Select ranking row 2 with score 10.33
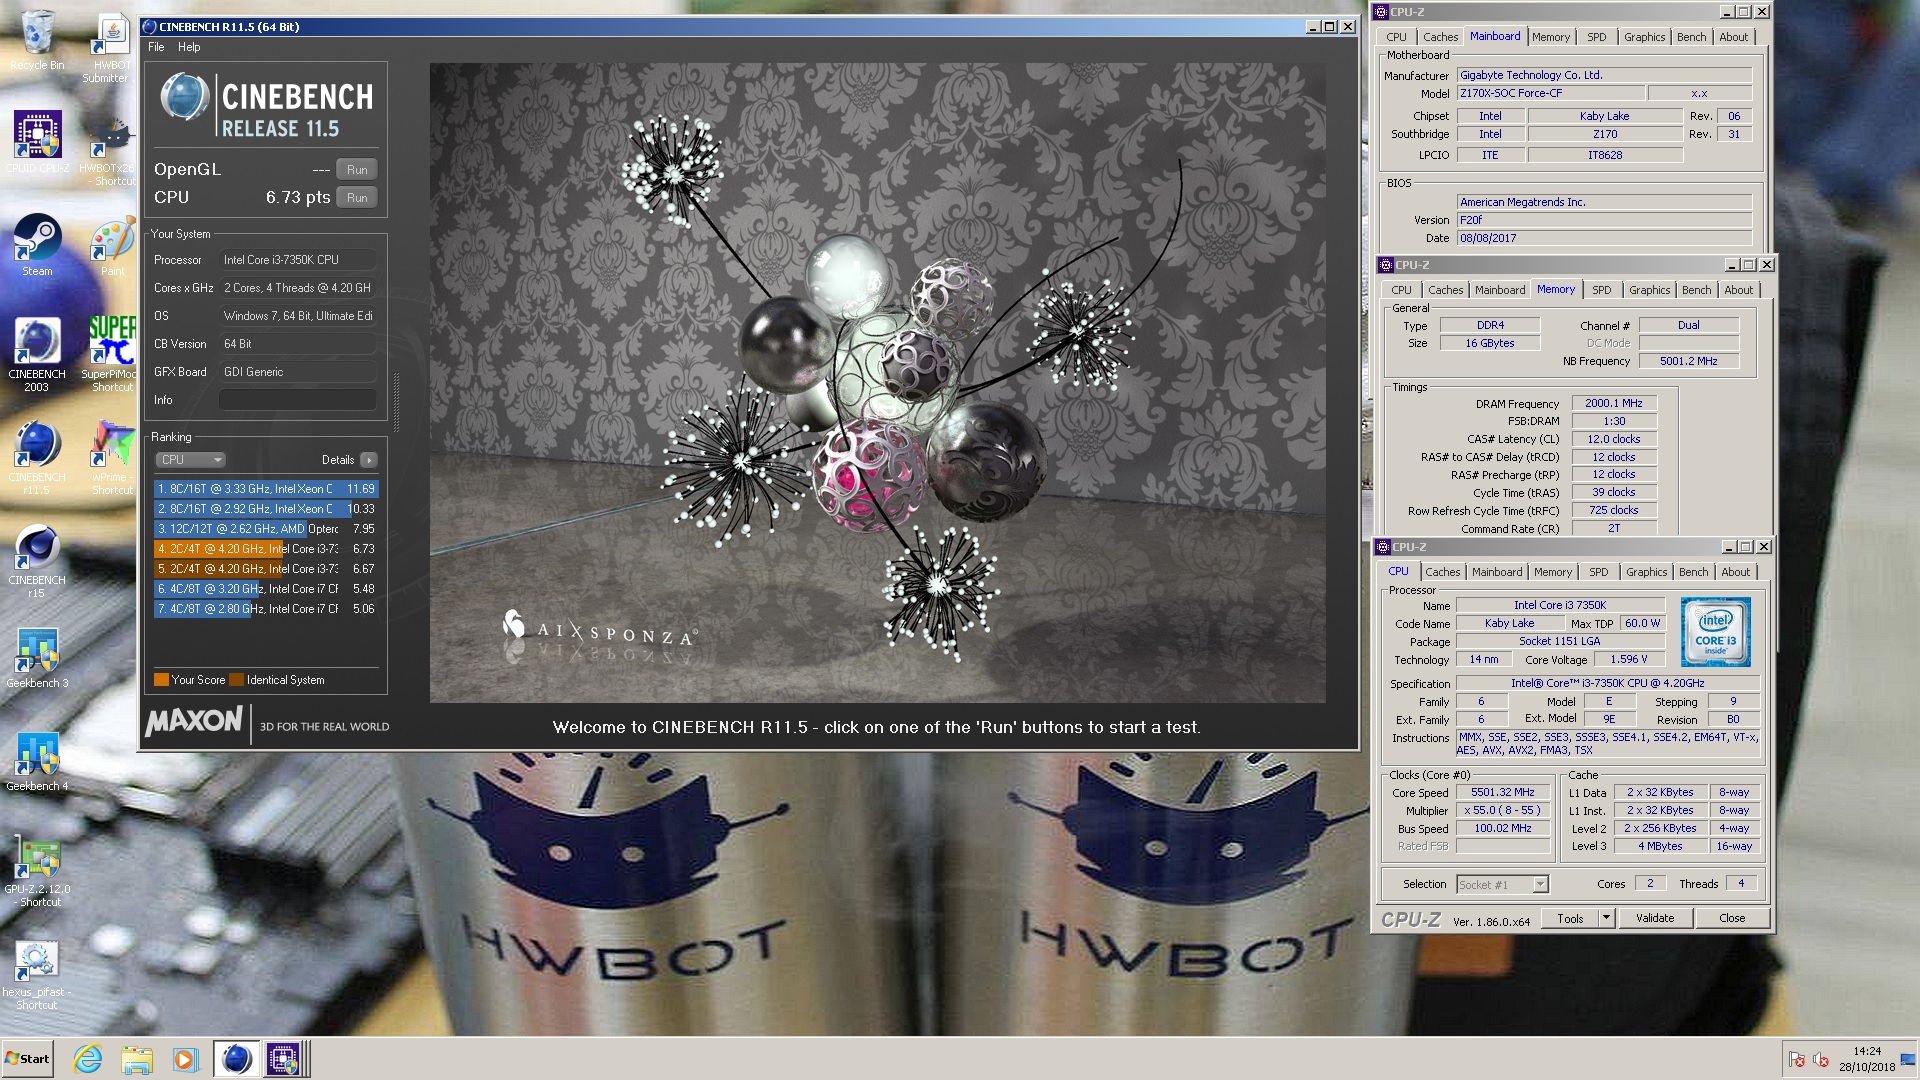 tap(266, 509)
